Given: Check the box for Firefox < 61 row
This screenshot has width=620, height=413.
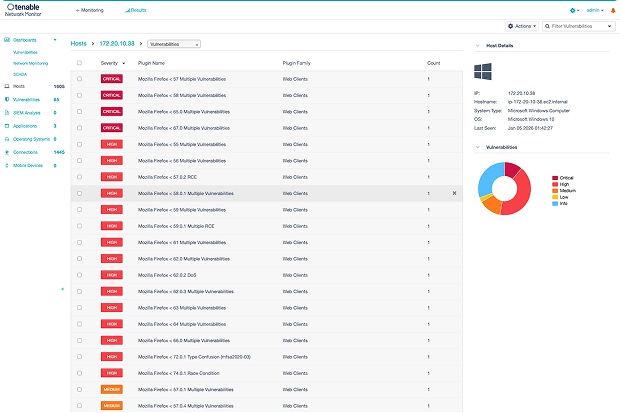Looking at the screenshot, I should 79,242.
